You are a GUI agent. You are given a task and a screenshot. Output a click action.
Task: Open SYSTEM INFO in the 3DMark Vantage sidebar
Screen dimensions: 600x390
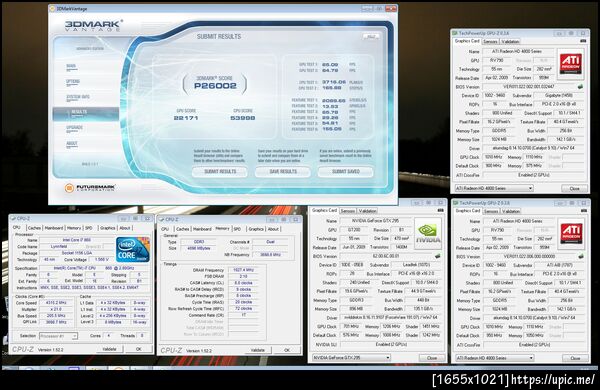pyautogui.click(x=78, y=97)
